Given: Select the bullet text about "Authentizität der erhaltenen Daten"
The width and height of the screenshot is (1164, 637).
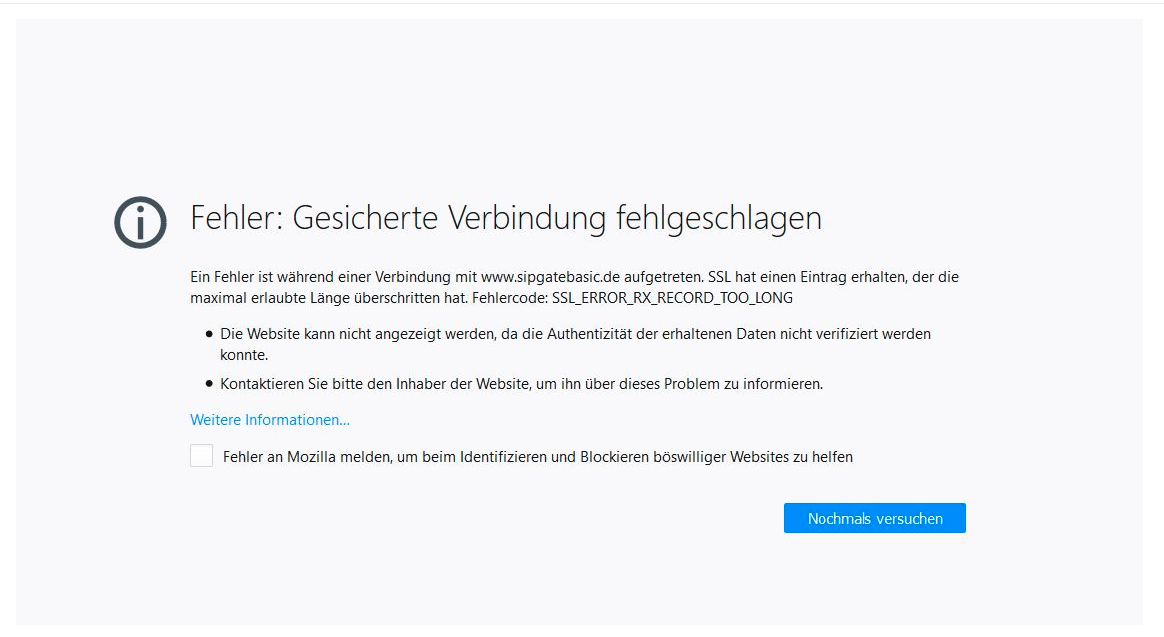Looking at the screenshot, I should [575, 334].
